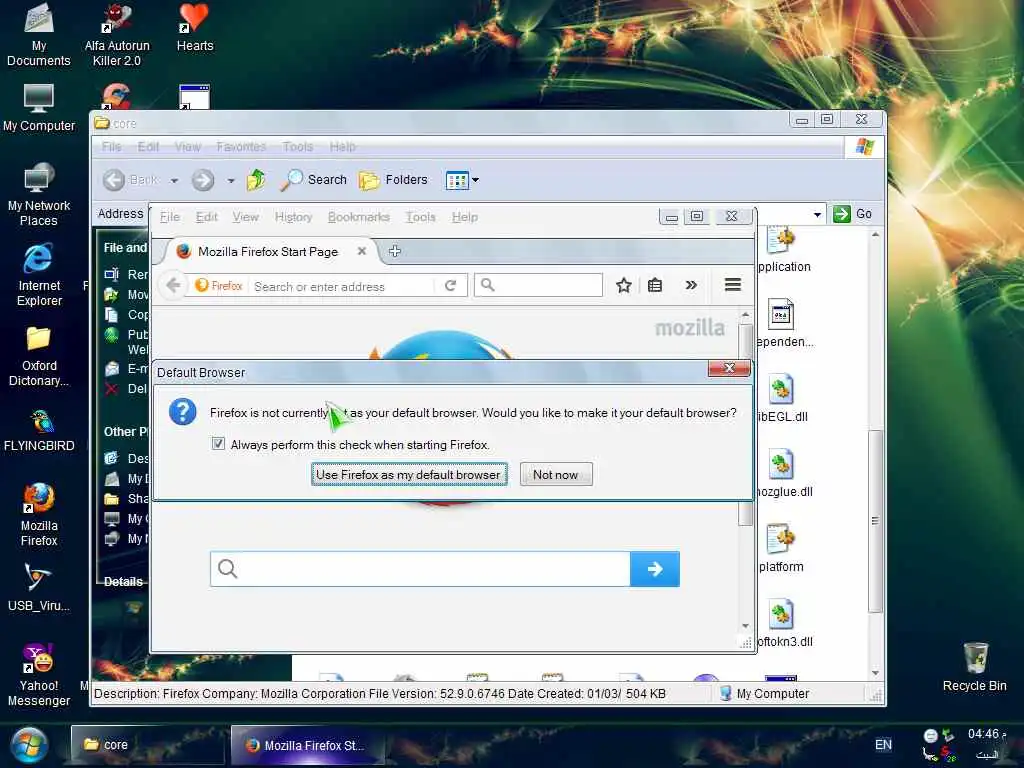Screen dimensions: 1024x768
Task: Click the EN language indicator in taskbar
Action: (884, 744)
